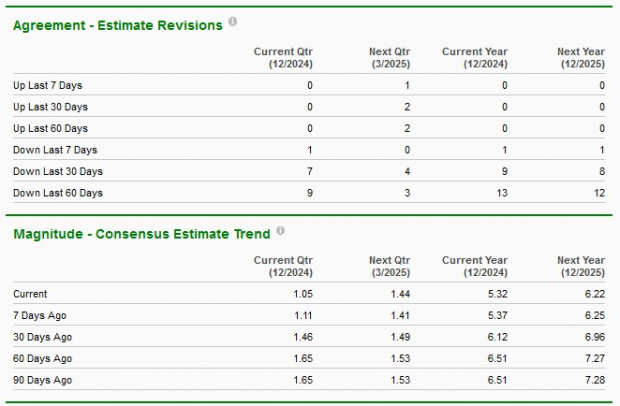
Task: Select the 7 Days Ago row label
Action: [40, 315]
